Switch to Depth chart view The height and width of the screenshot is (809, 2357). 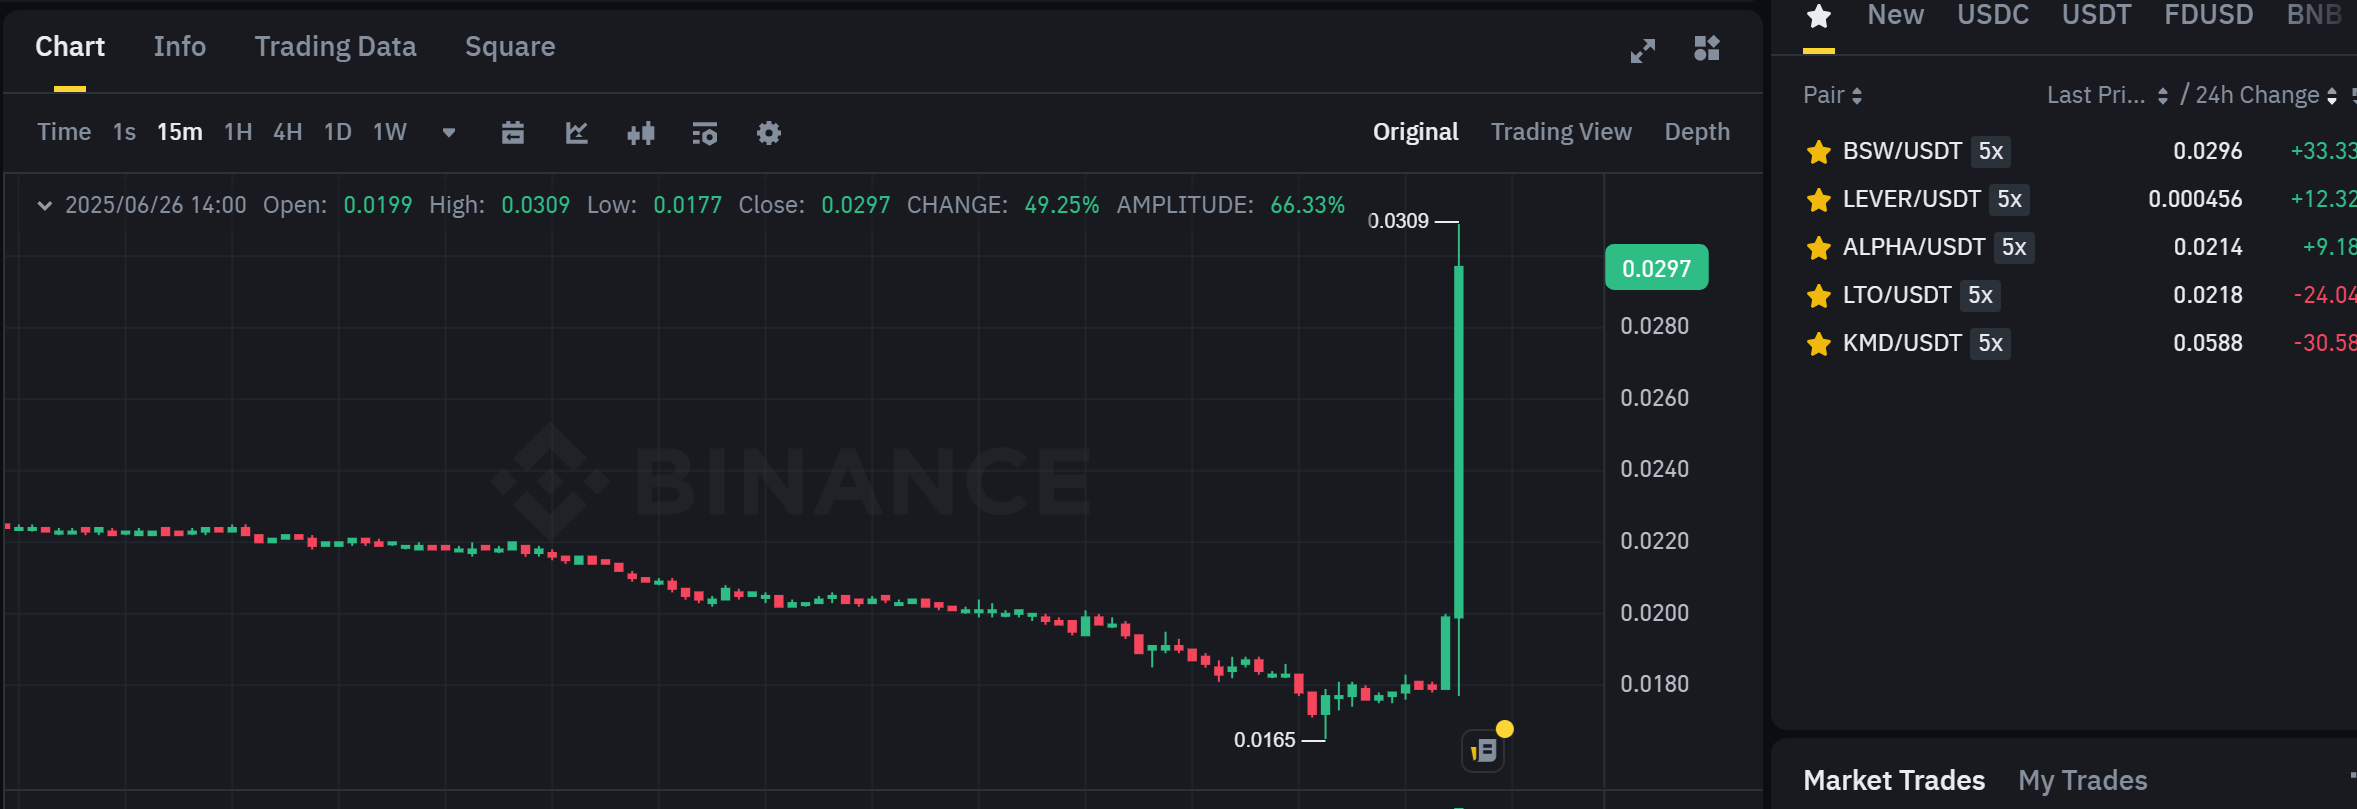[x=1697, y=132]
